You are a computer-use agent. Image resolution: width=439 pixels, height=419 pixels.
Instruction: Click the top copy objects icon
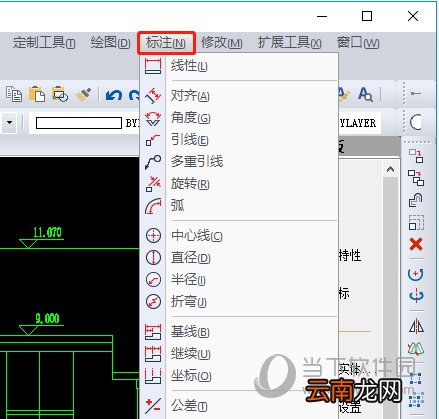click(416, 156)
